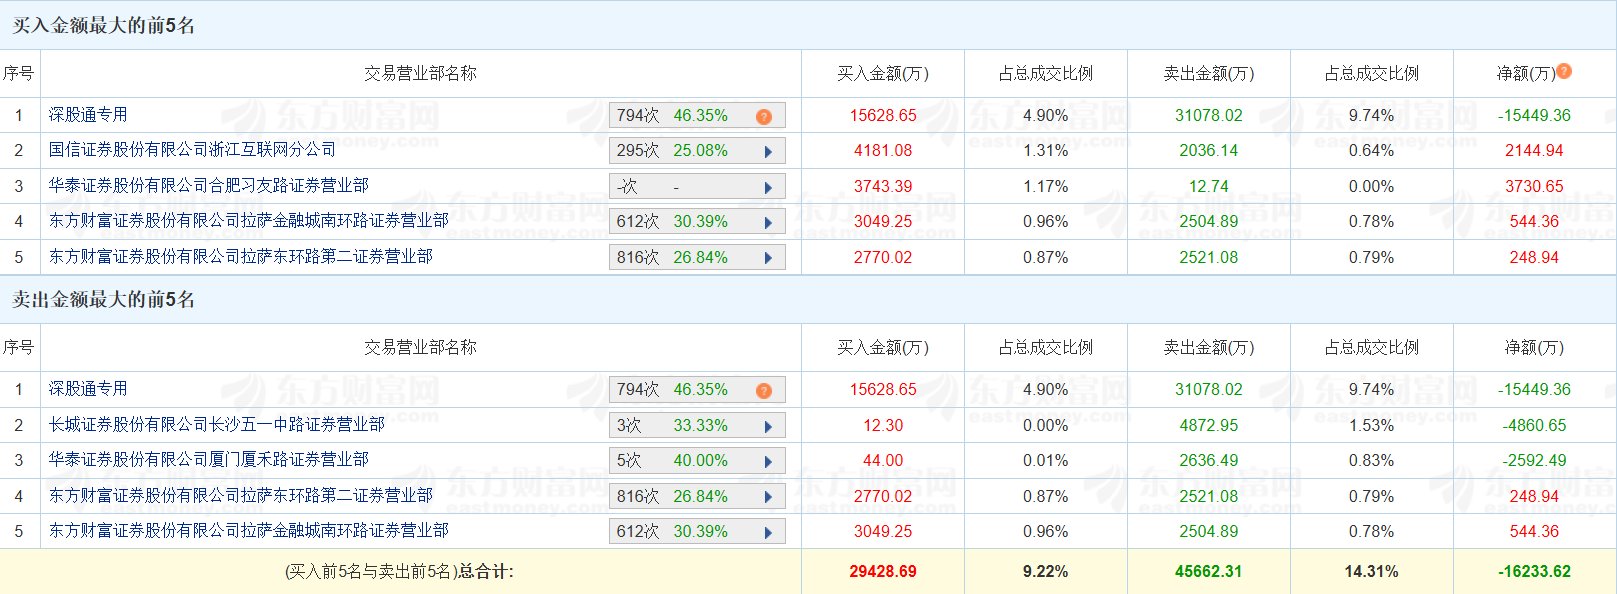
Task: Click 3次 33.33% stats box
Action: point(697,426)
